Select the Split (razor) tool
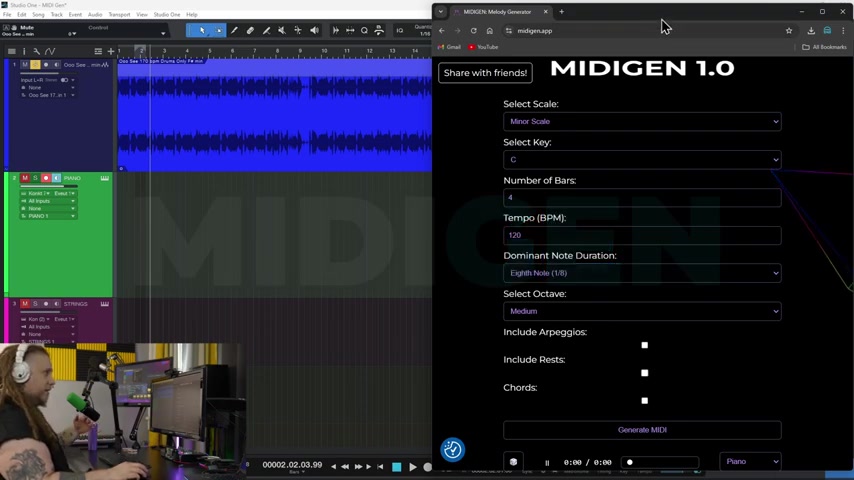Viewport: 854px width, 480px height. click(x=266, y=31)
